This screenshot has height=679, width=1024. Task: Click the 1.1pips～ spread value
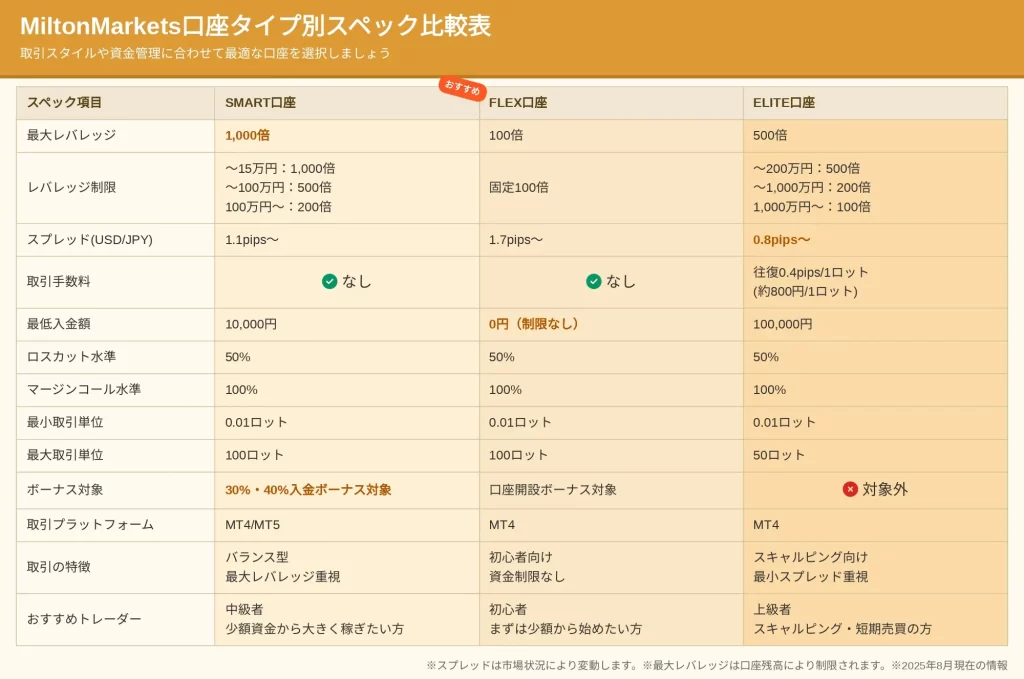pos(252,240)
